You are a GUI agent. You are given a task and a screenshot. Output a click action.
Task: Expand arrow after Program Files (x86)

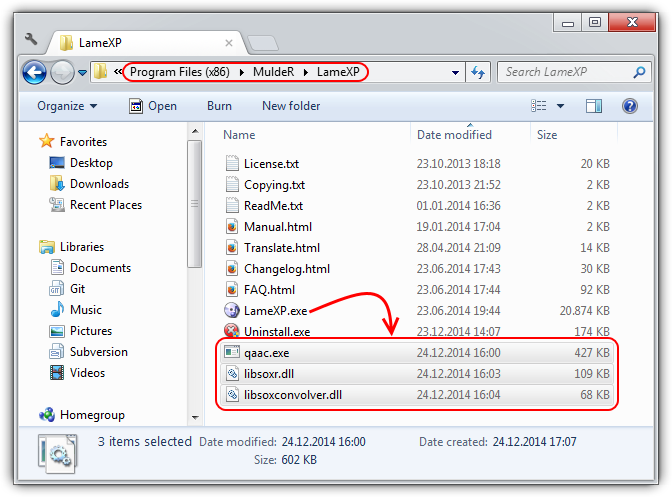pyautogui.click(x=242, y=72)
